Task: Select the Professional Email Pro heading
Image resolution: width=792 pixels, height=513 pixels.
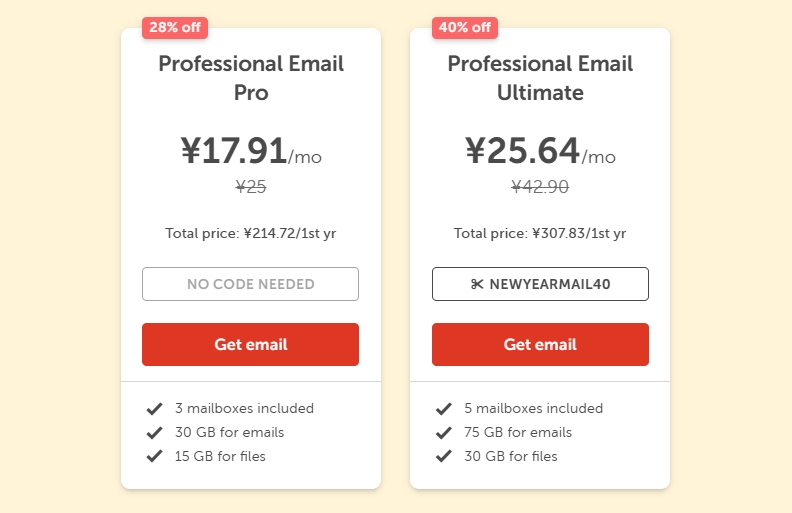Action: [250, 78]
